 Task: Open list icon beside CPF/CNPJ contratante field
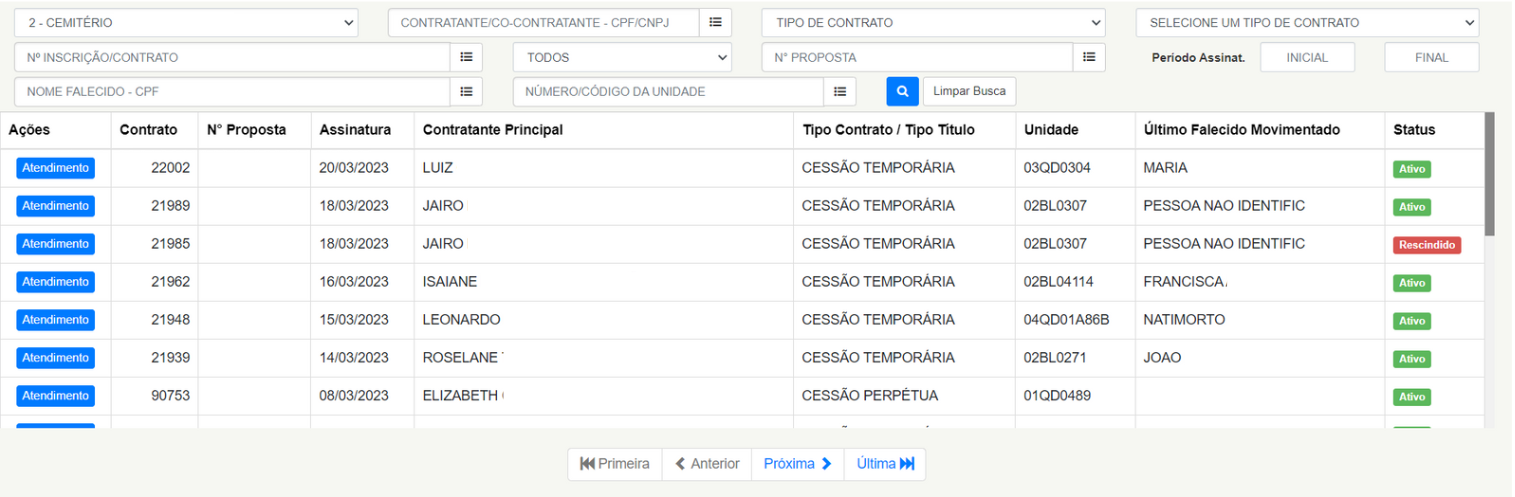(x=715, y=22)
